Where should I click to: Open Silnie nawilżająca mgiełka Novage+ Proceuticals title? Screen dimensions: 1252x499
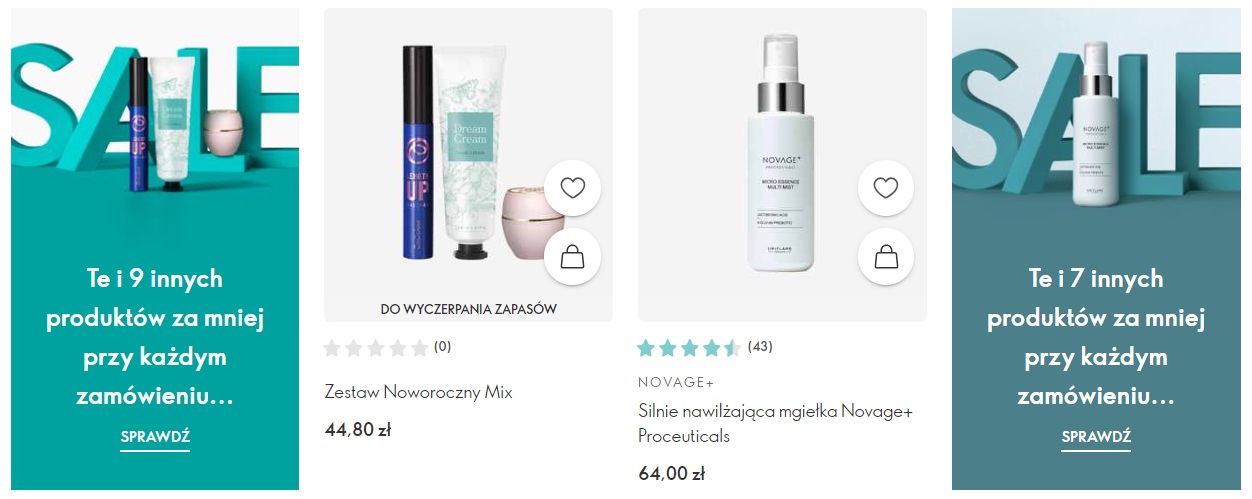[x=776, y=424]
